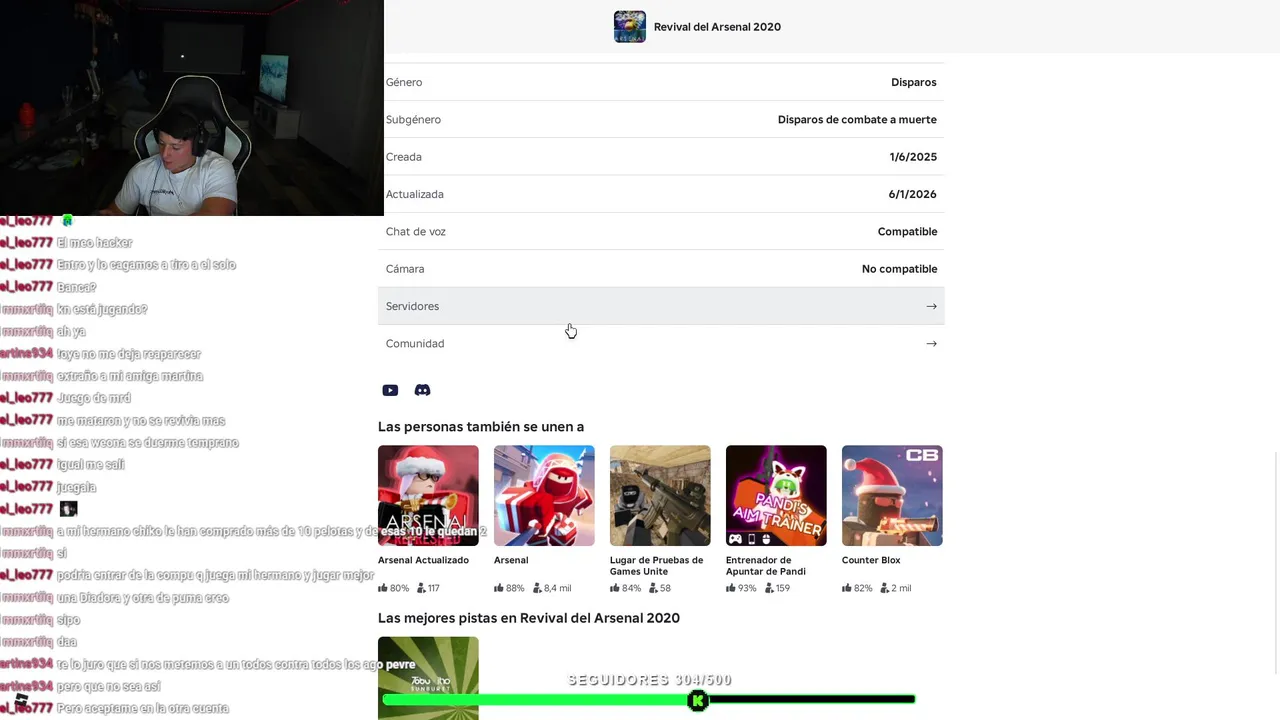Click the players icon next to 58
1280x720 pixels.
(653, 588)
